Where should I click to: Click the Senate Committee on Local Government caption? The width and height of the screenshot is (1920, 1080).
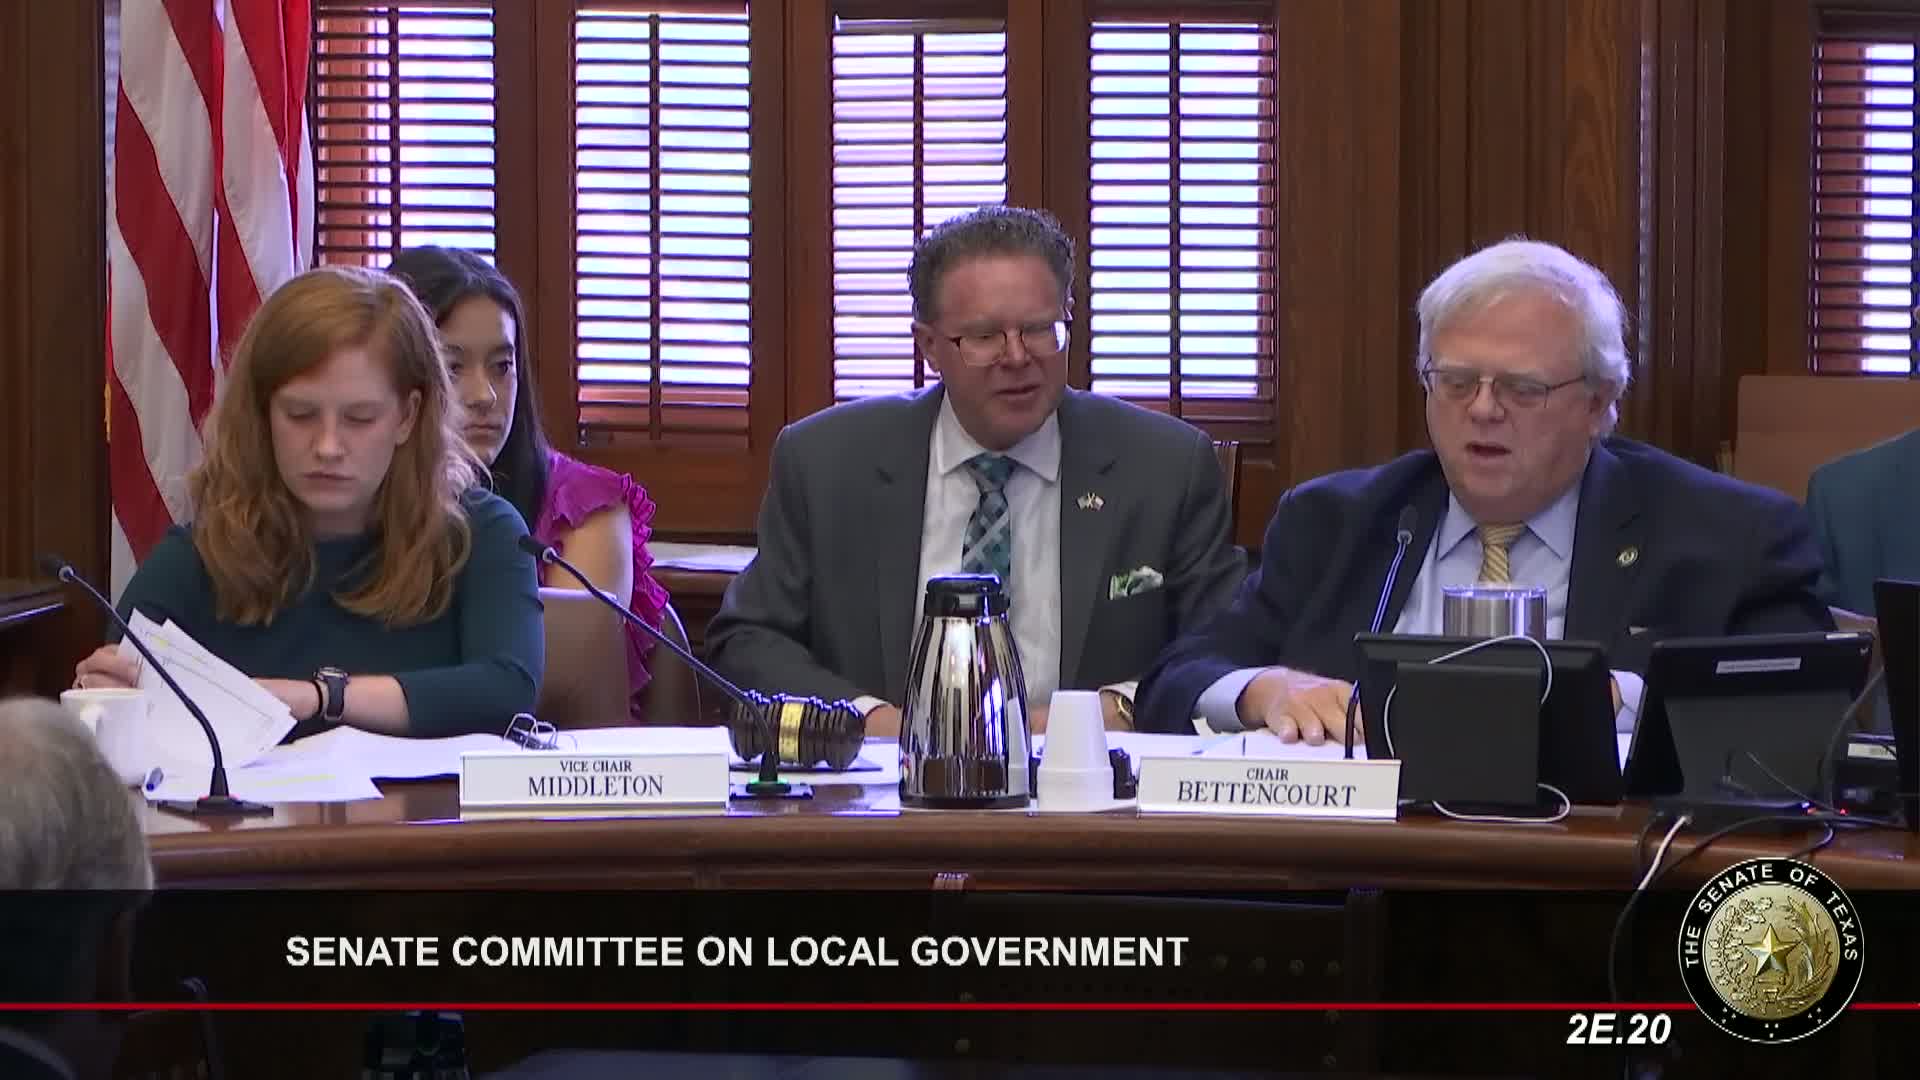(736, 951)
